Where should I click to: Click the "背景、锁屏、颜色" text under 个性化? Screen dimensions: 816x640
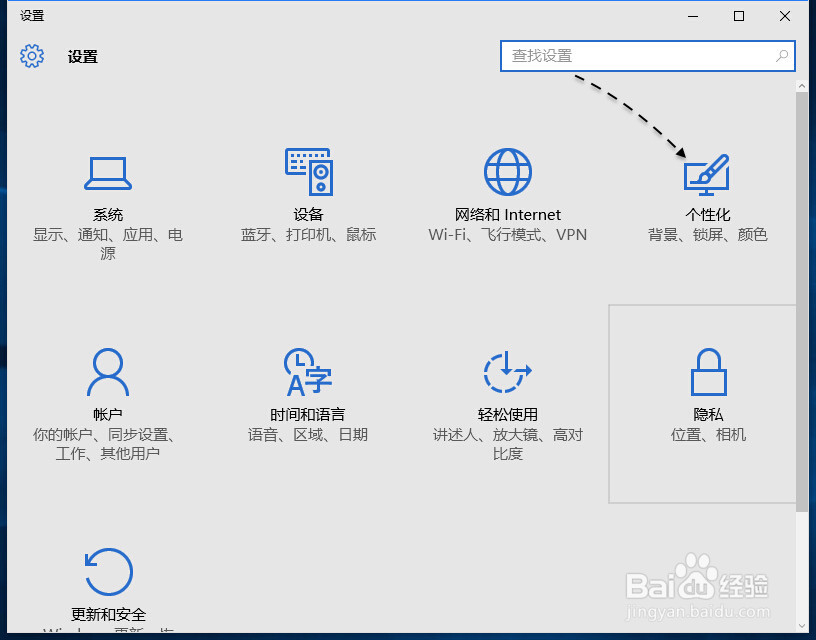pyautogui.click(x=707, y=234)
